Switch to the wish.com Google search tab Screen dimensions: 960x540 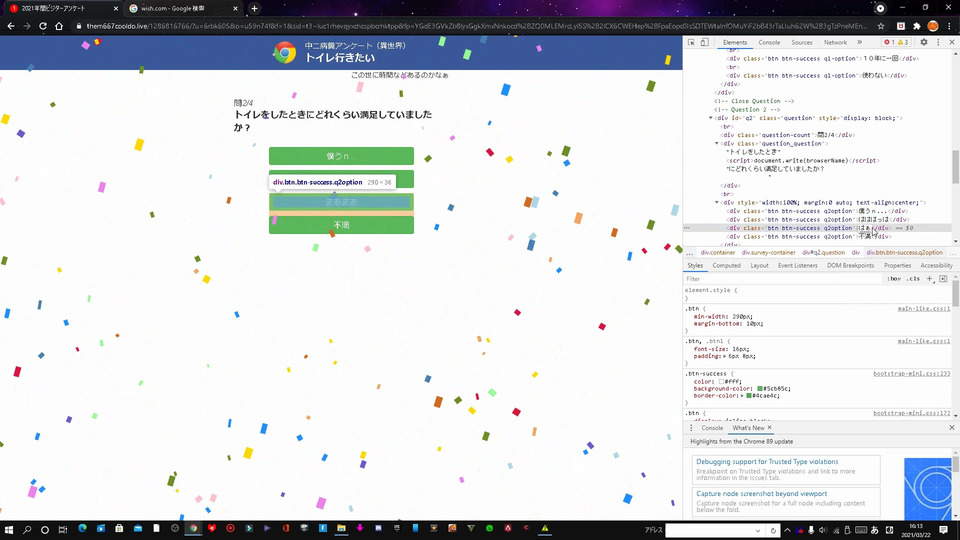click(x=184, y=9)
